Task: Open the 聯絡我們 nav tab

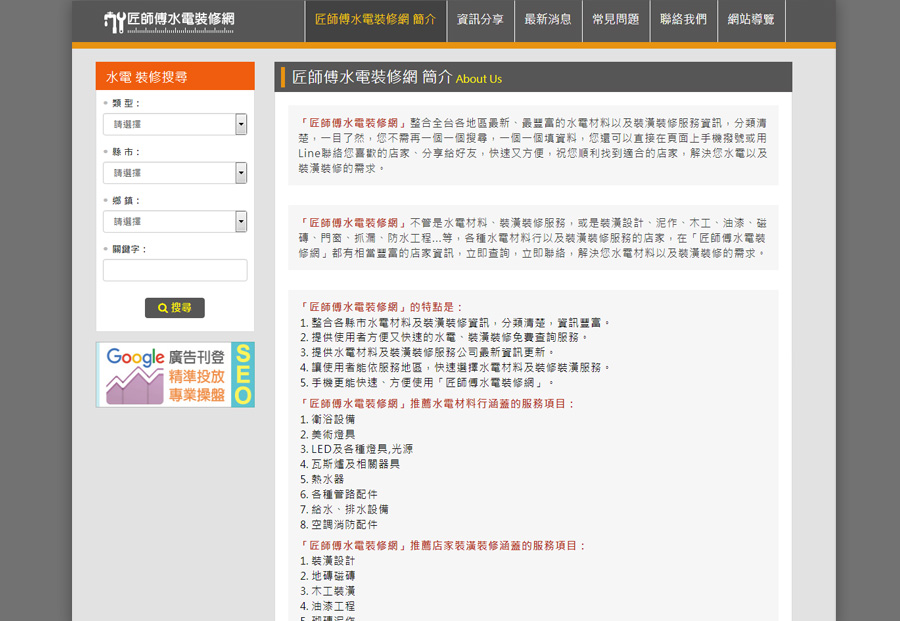Action: [x=684, y=21]
